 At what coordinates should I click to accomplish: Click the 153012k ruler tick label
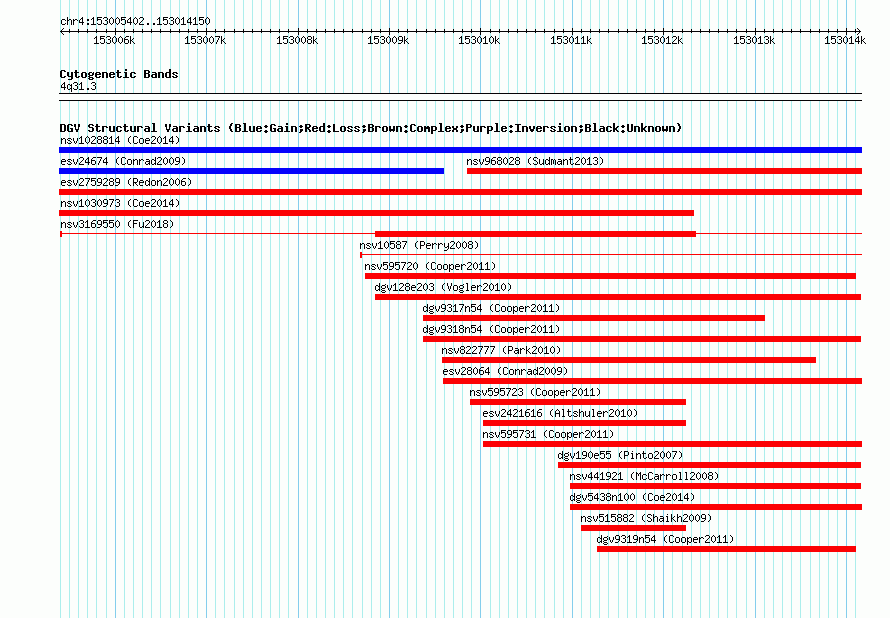(662, 40)
